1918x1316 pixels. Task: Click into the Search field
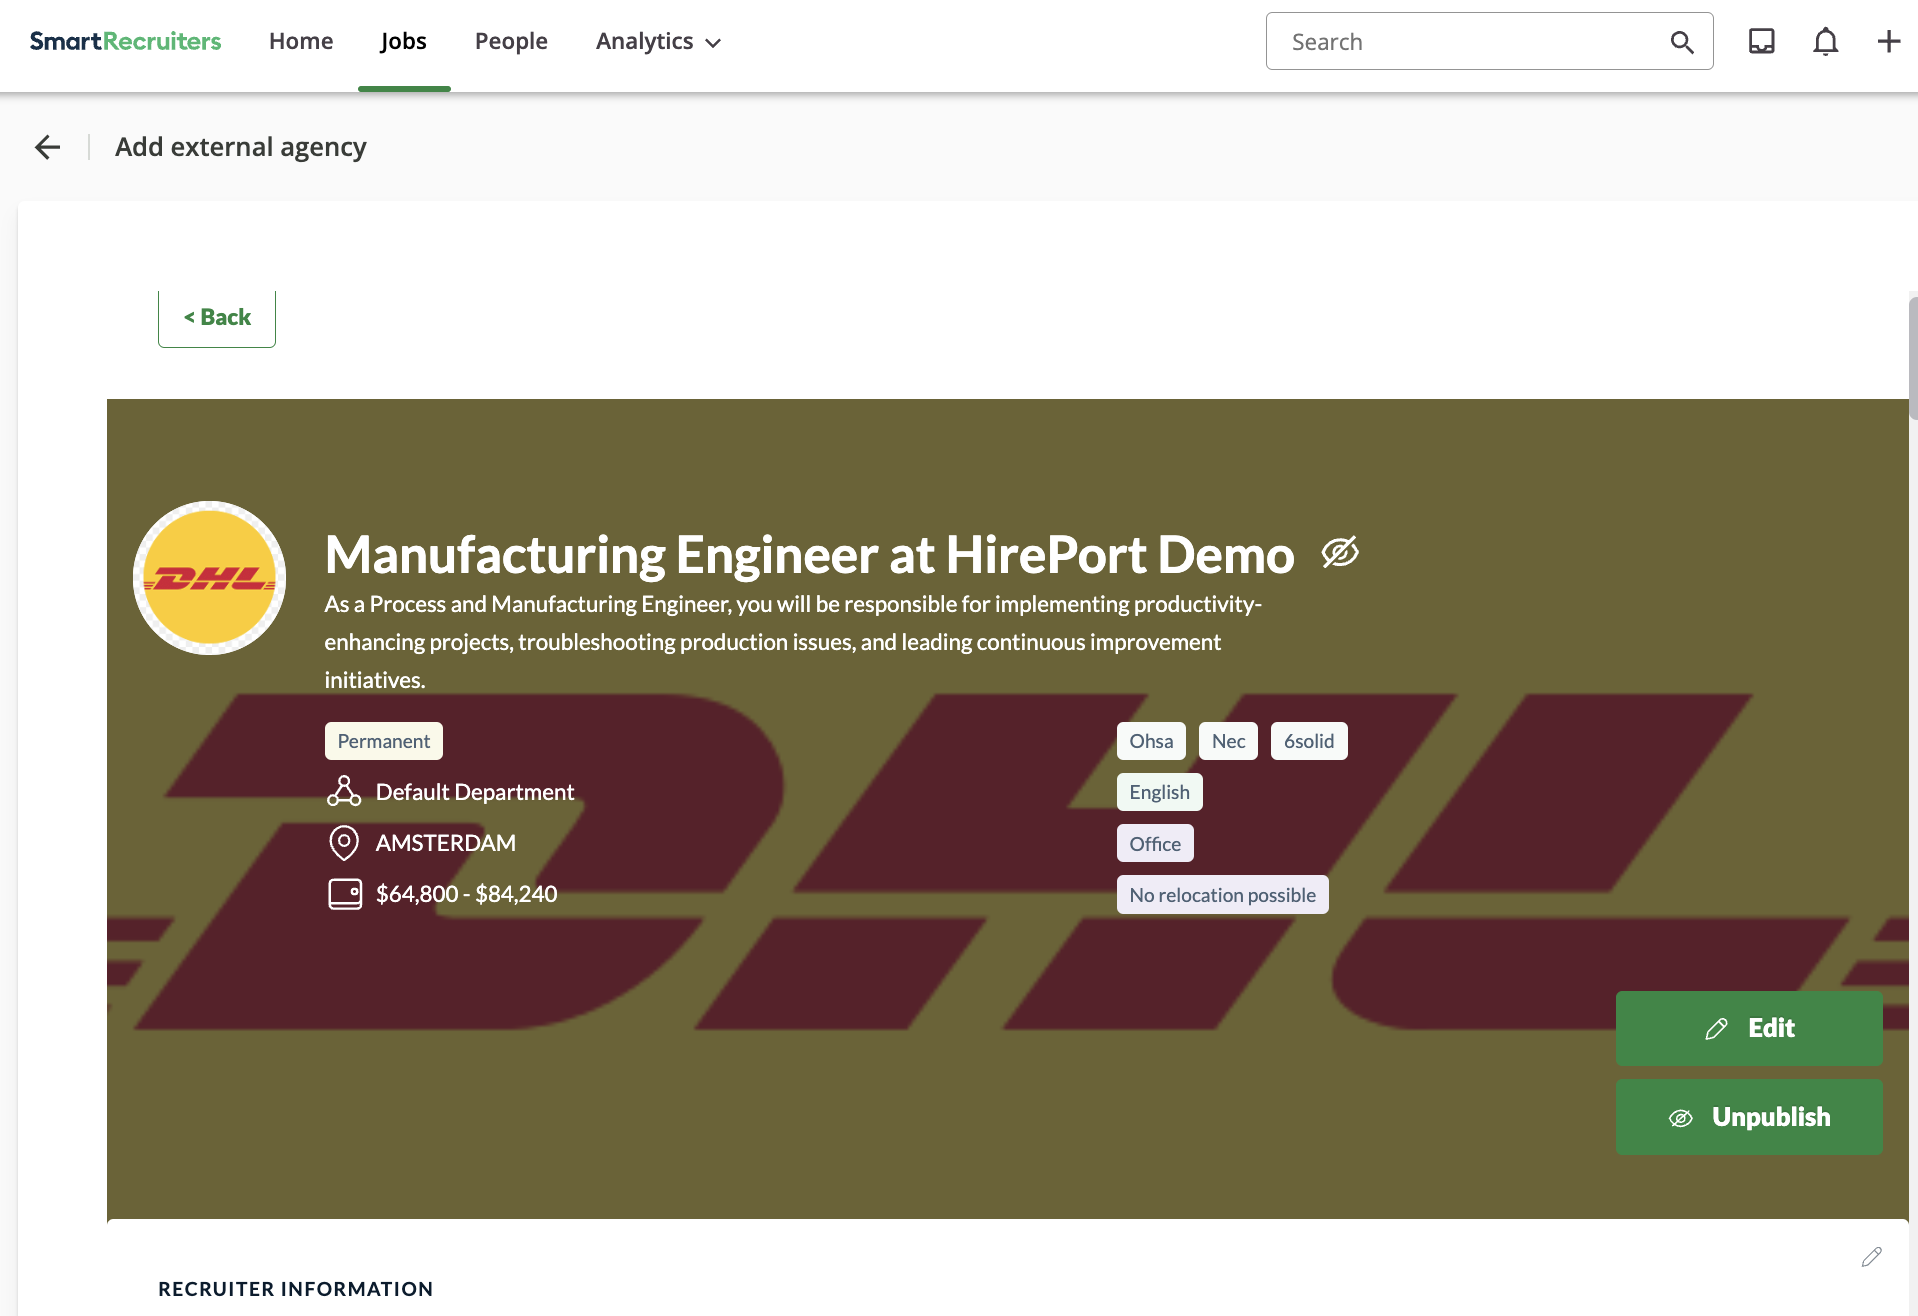pyautogui.click(x=1489, y=41)
